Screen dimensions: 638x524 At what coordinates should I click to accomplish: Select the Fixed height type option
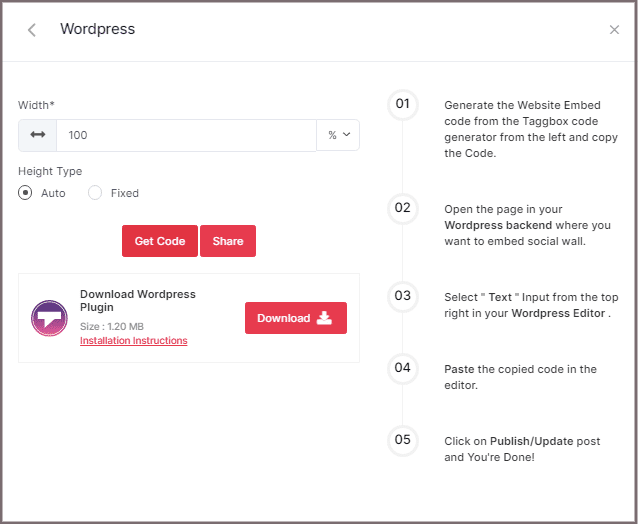[95, 193]
